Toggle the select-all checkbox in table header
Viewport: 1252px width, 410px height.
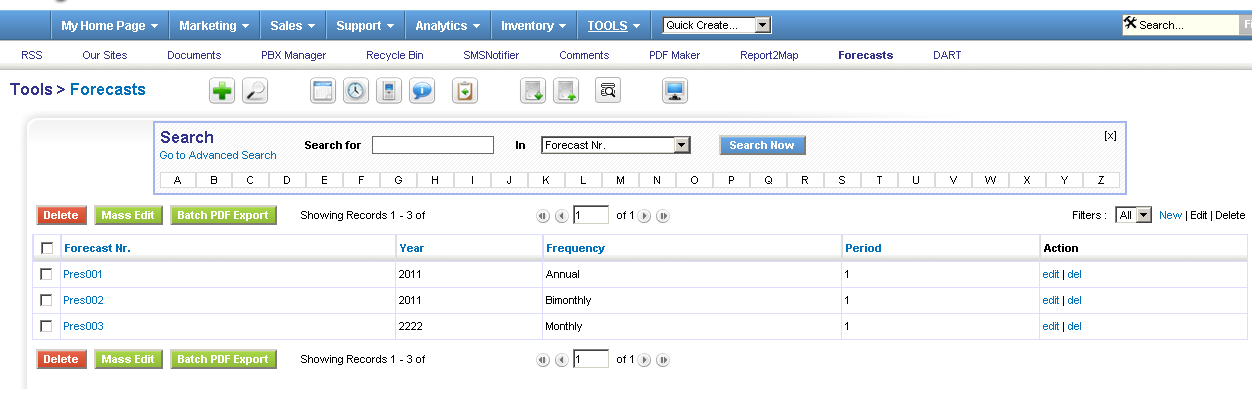click(46, 248)
